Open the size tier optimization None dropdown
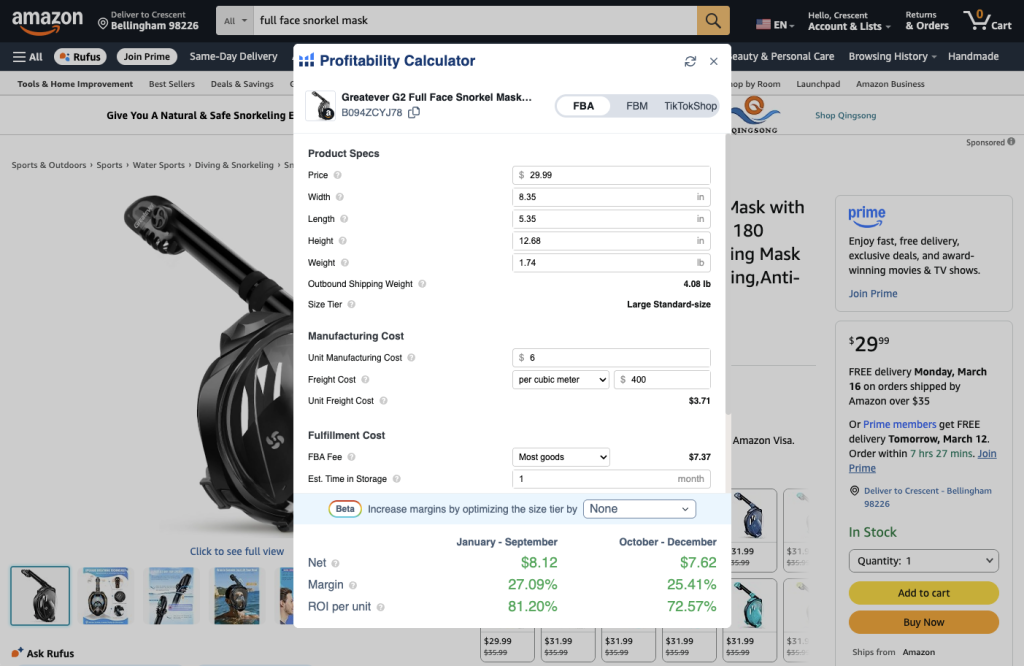Viewport: 1024px width, 666px height. tap(639, 509)
